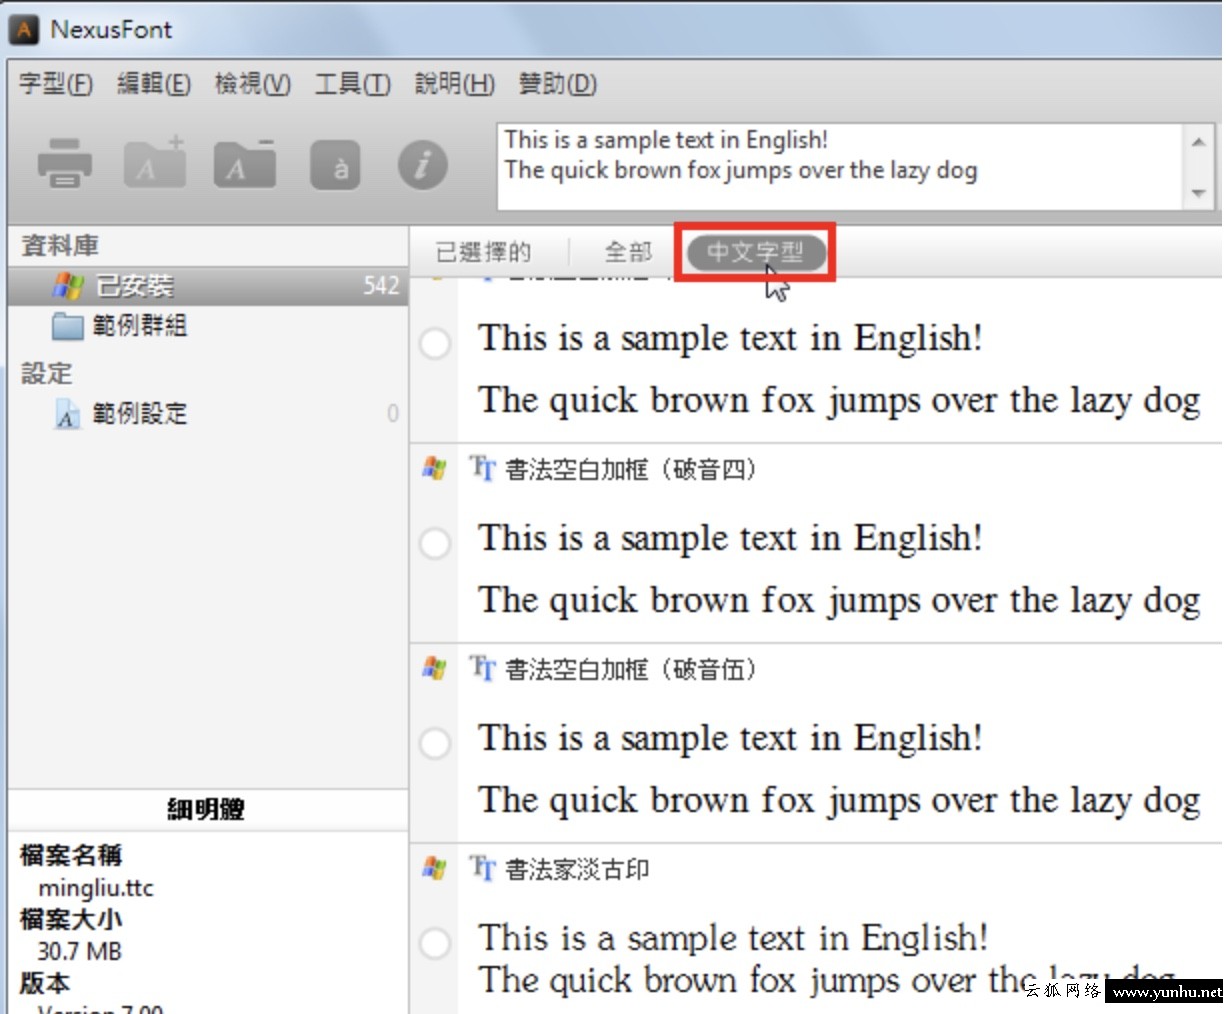The image size is (1226, 1014).
Task: Click the file name mingliu.ttc
Action: click(x=96, y=887)
